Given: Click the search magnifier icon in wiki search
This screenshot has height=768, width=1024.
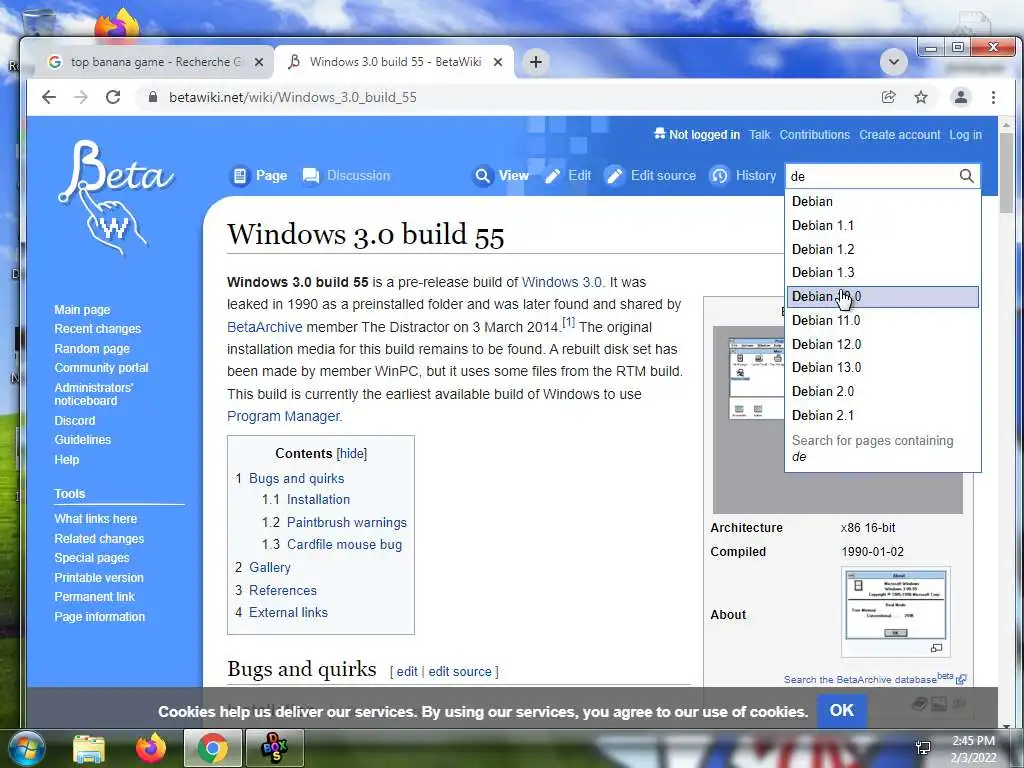Looking at the screenshot, I should (967, 176).
